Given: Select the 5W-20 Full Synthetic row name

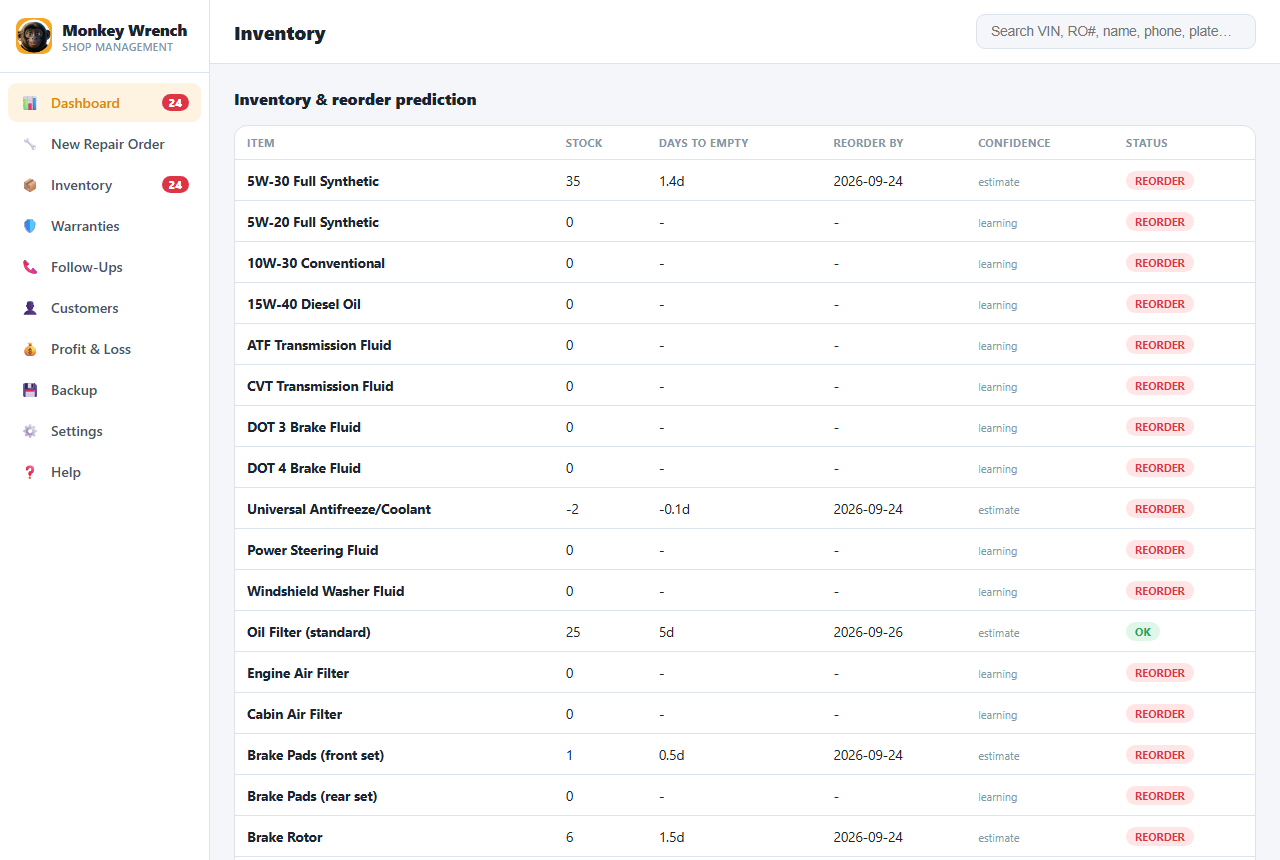Looking at the screenshot, I should click(313, 222).
